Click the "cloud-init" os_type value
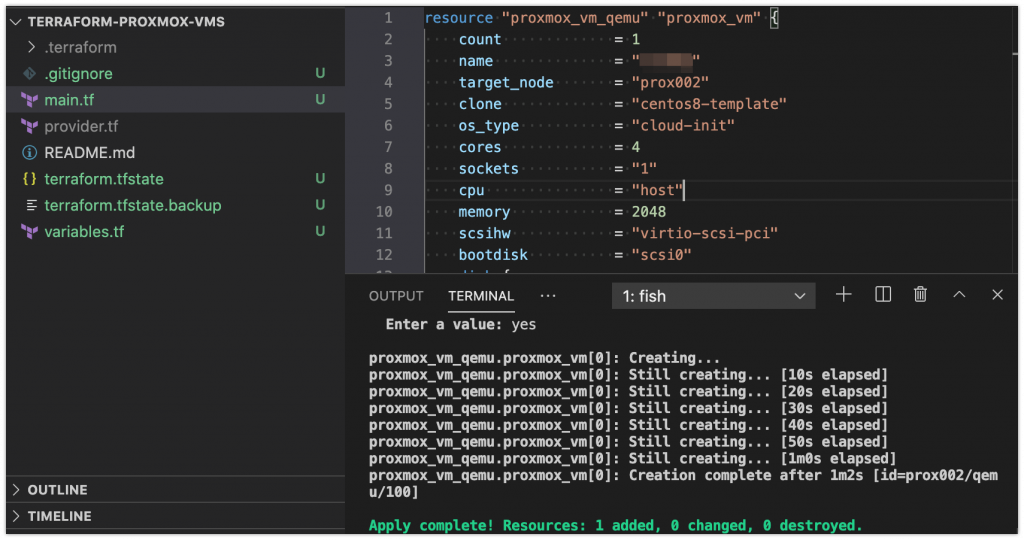This screenshot has height=540, width=1024. [683, 125]
